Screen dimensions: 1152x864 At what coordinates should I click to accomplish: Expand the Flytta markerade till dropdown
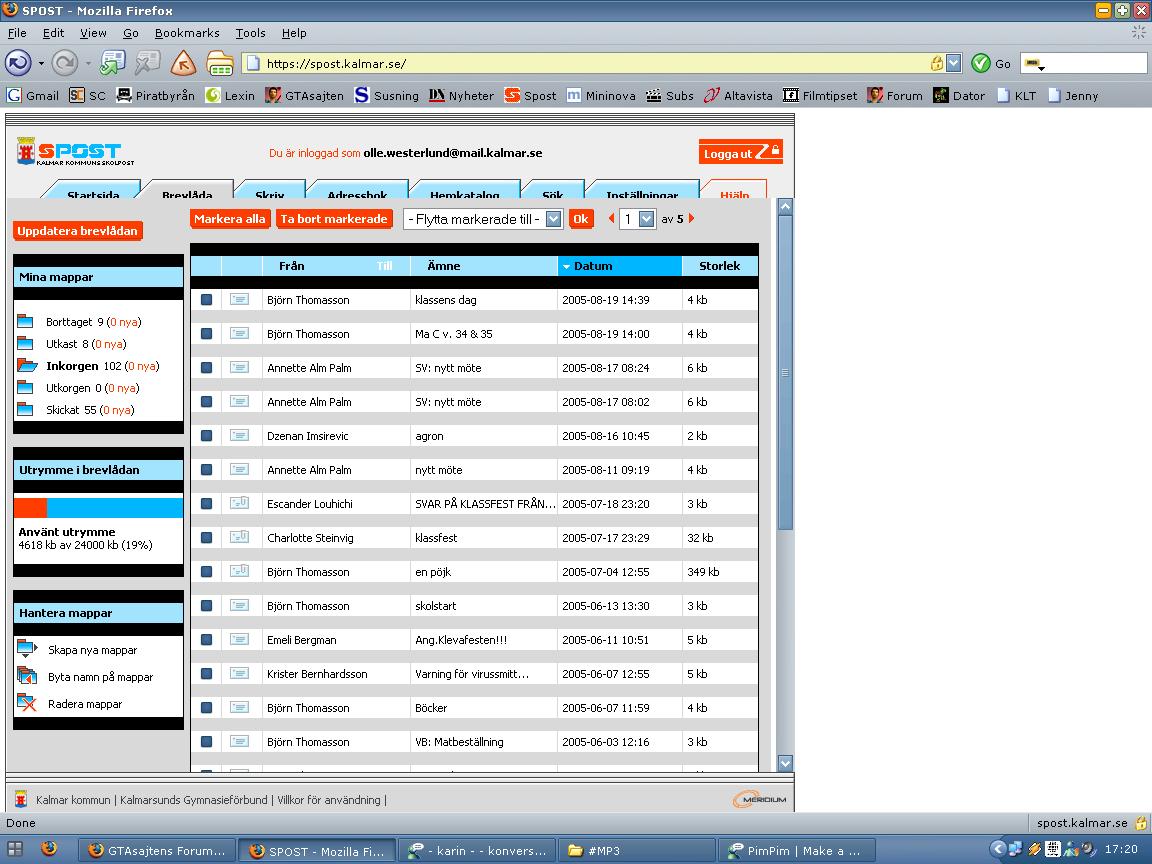click(554, 219)
